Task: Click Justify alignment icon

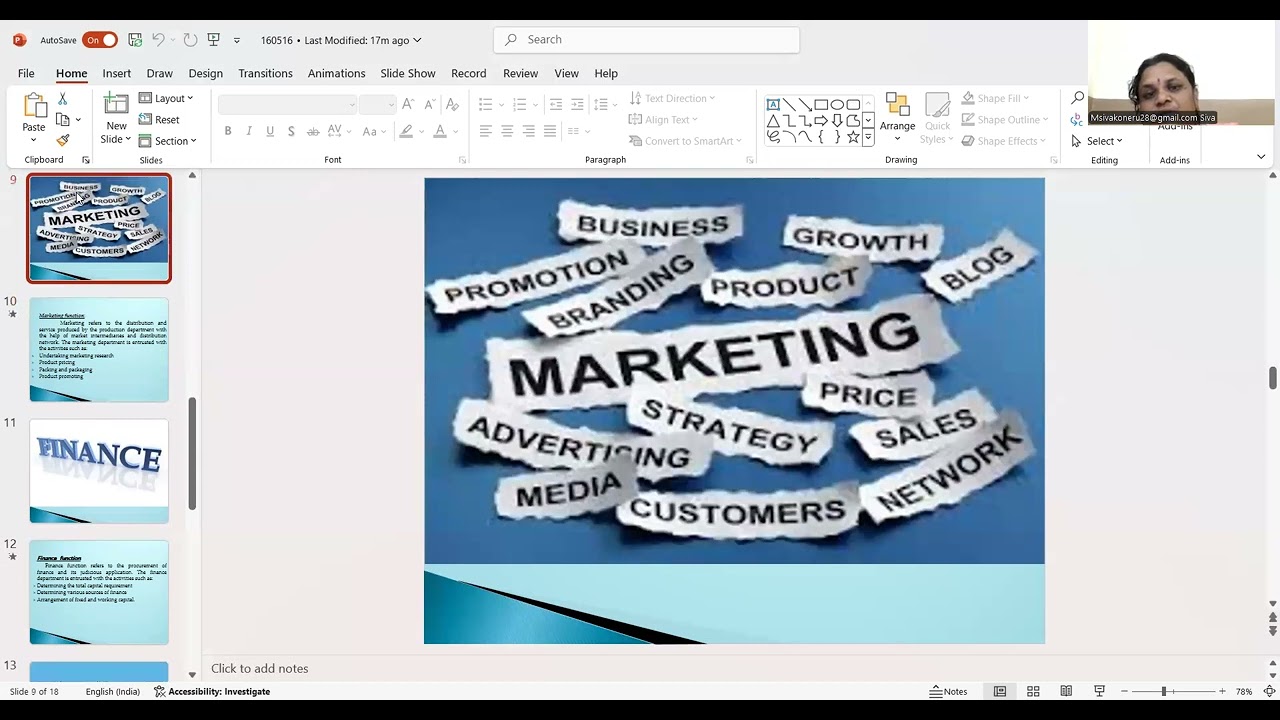Action: 550,131
